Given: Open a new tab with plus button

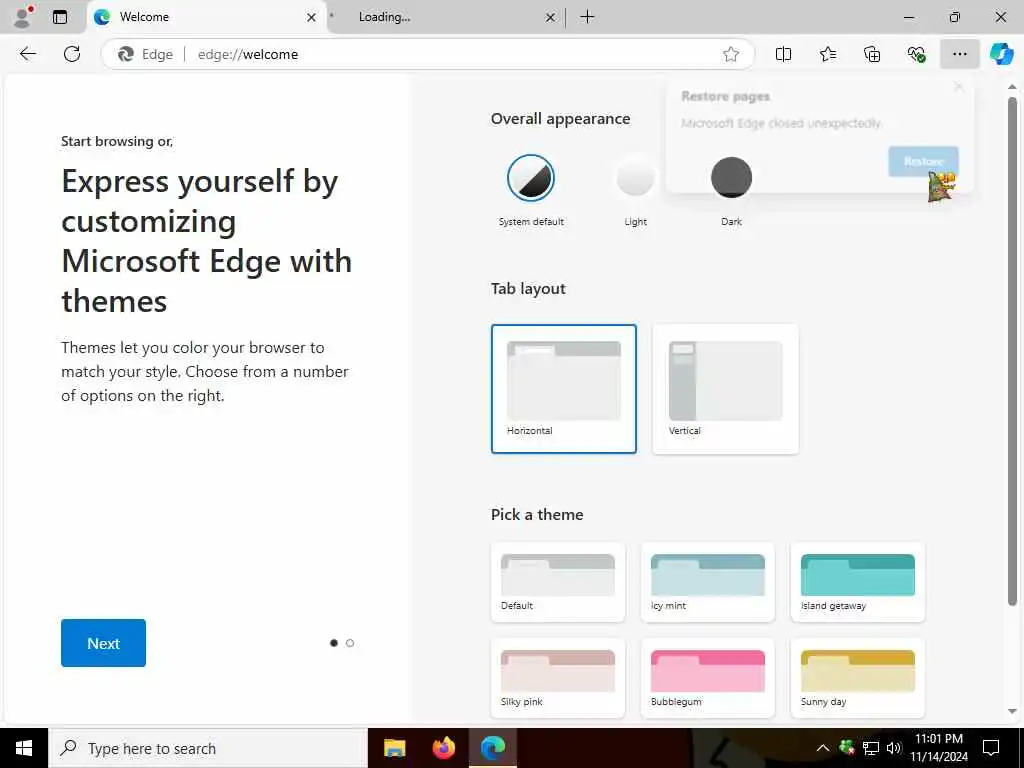Looking at the screenshot, I should (587, 17).
